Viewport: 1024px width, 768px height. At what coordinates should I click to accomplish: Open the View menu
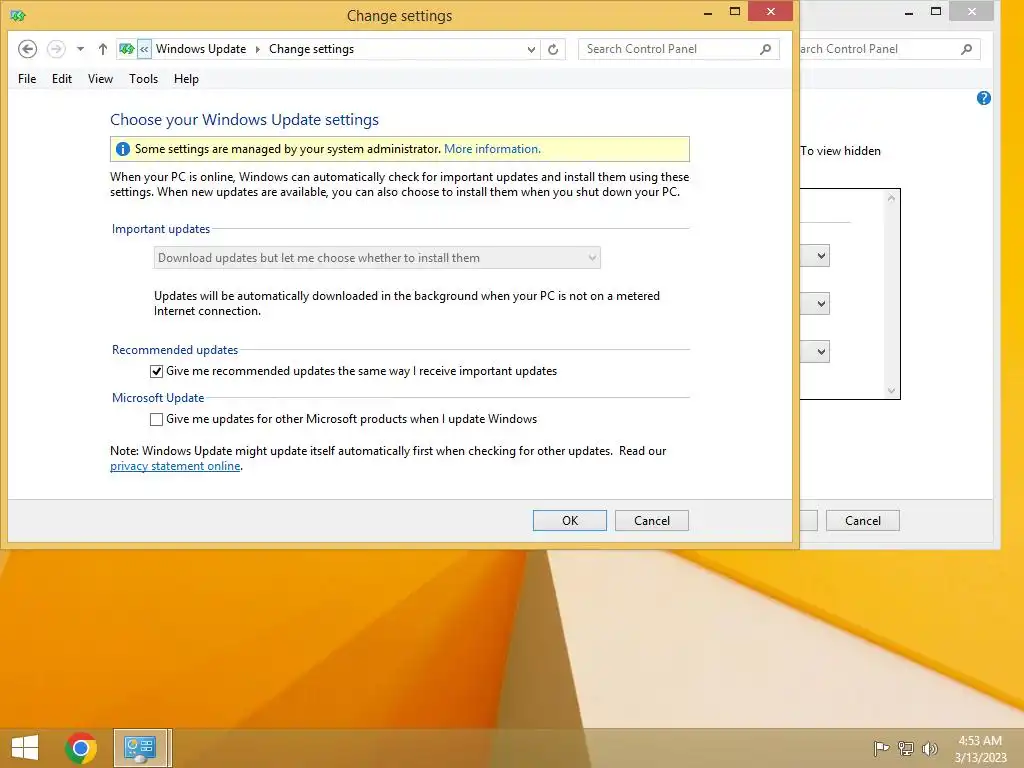coord(100,79)
